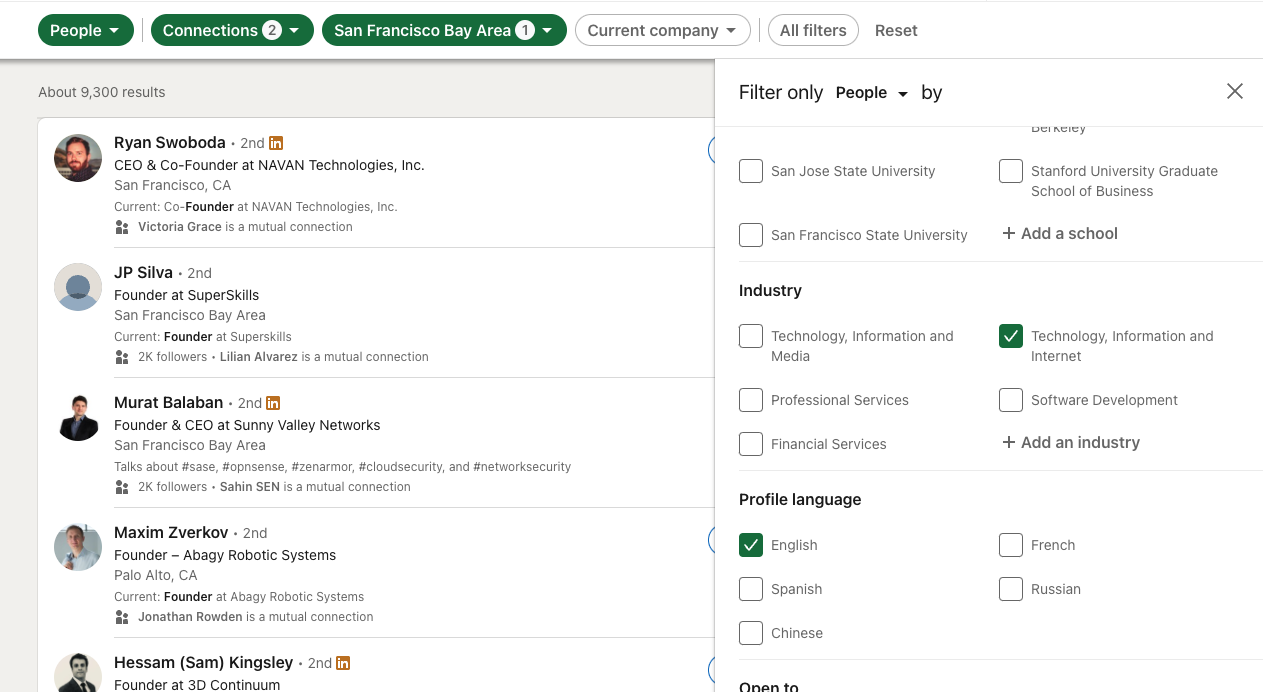1263x692 pixels.
Task: Uncheck English profile language
Action: point(751,545)
